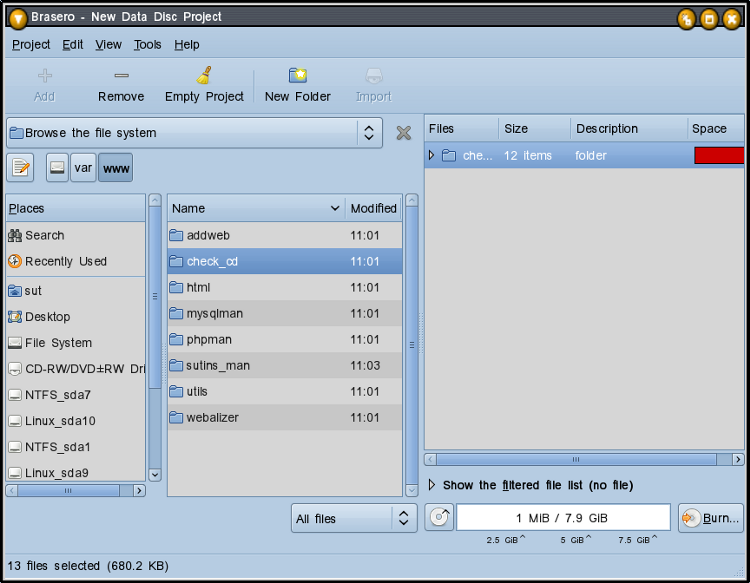Click 13 files selected status text
This screenshot has width=750, height=583.
point(88,566)
